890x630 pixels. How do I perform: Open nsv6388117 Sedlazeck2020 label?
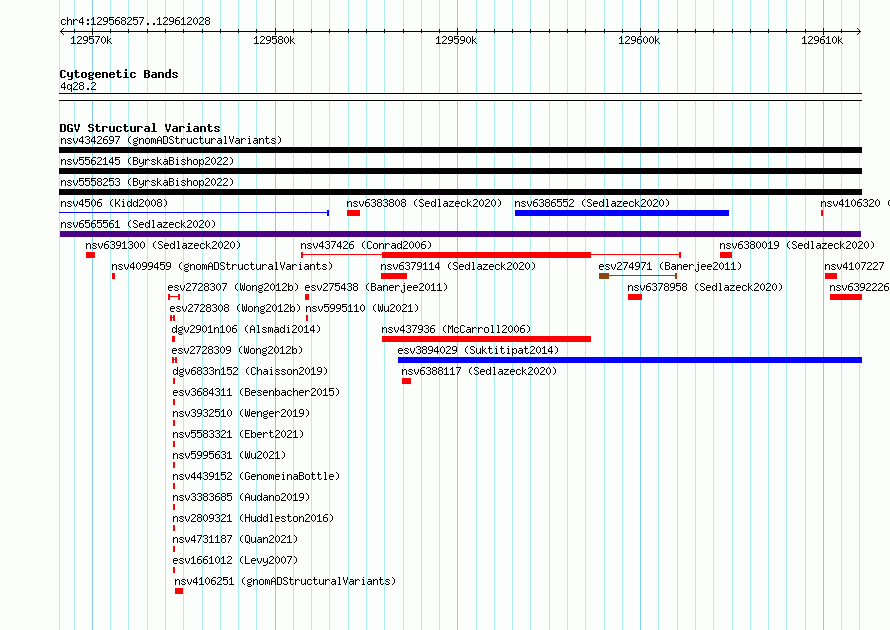pyautogui.click(x=479, y=371)
